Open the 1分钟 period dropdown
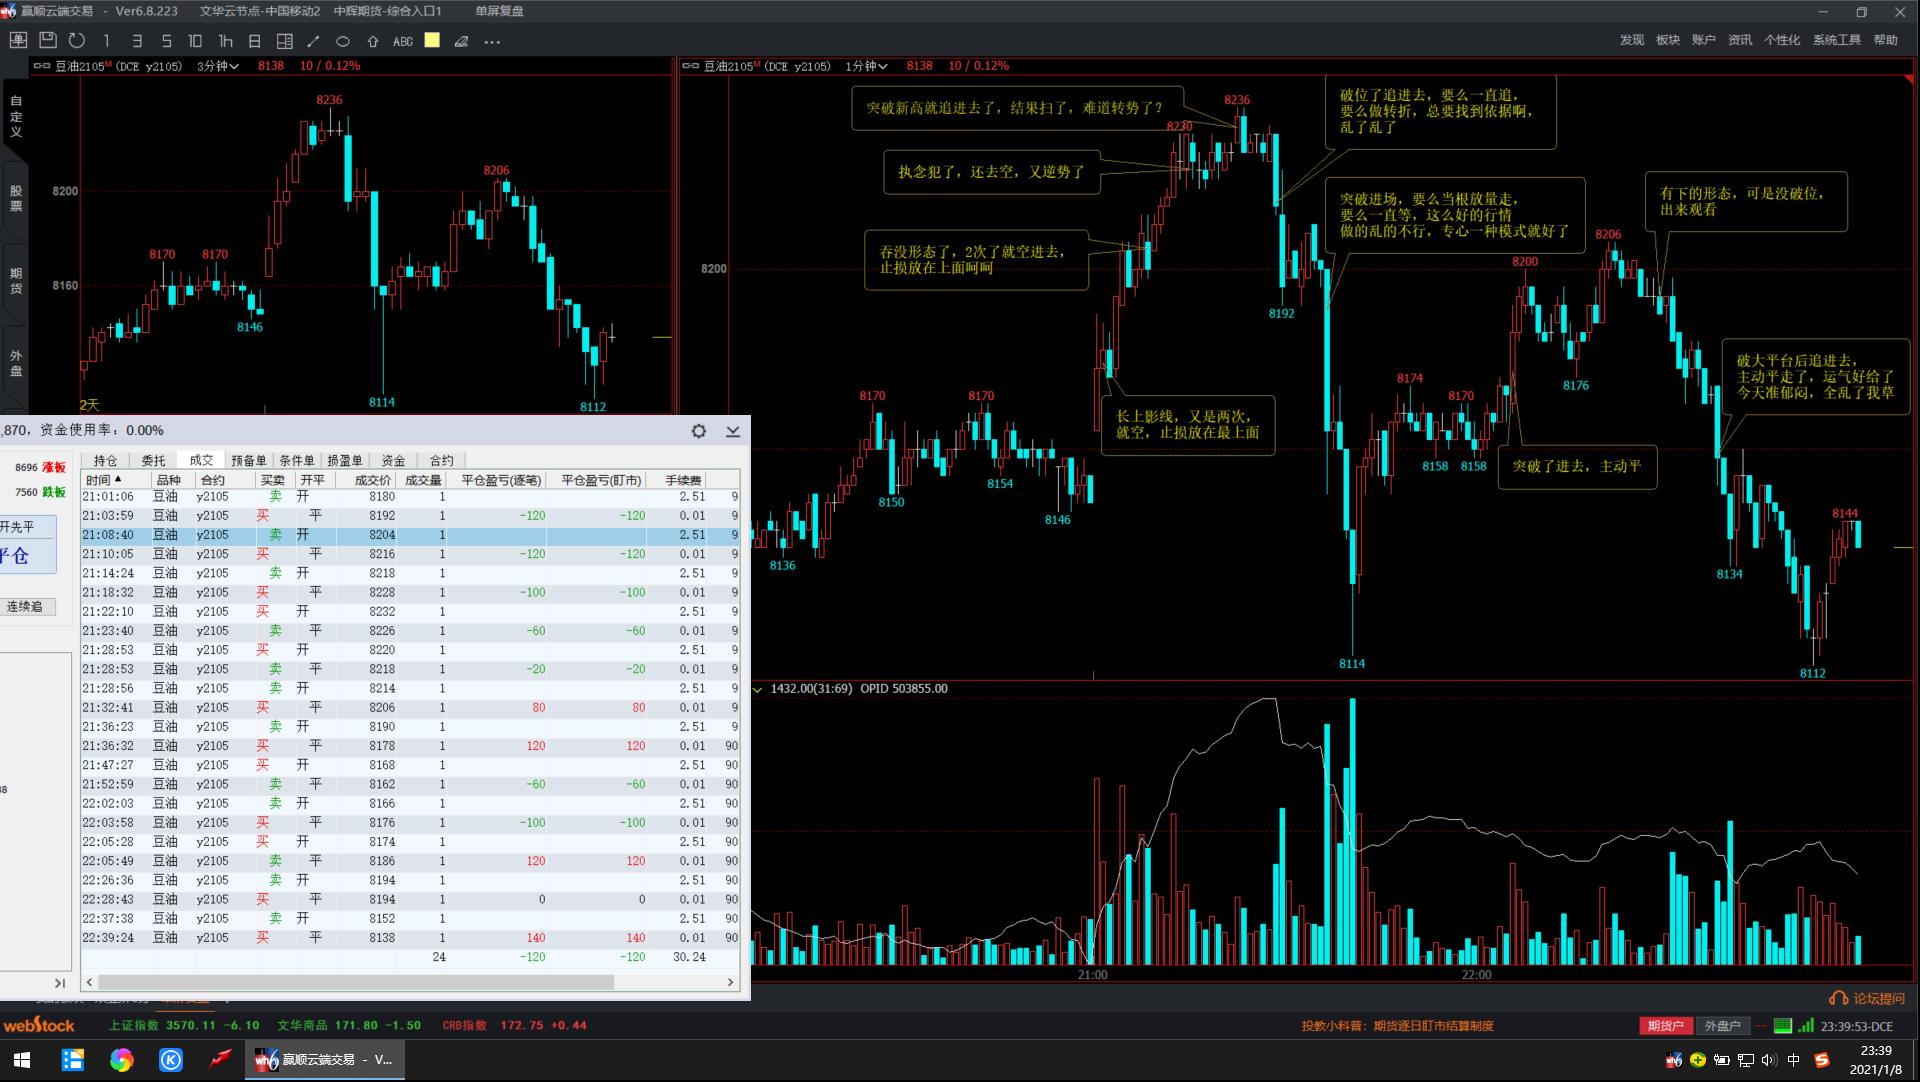Screen dimensions: 1920x1082 click(866, 66)
